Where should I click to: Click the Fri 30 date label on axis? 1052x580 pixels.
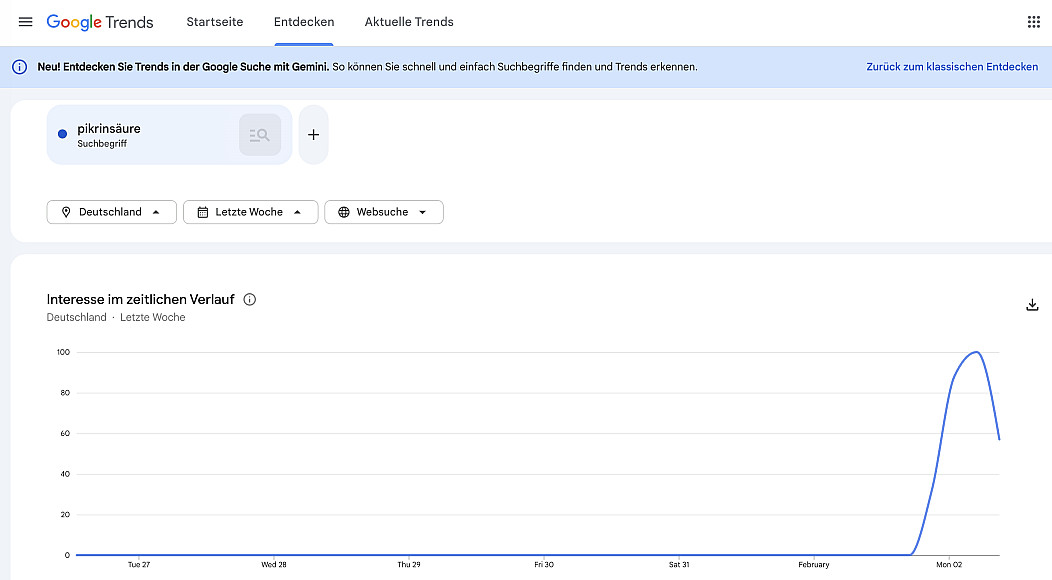(543, 565)
